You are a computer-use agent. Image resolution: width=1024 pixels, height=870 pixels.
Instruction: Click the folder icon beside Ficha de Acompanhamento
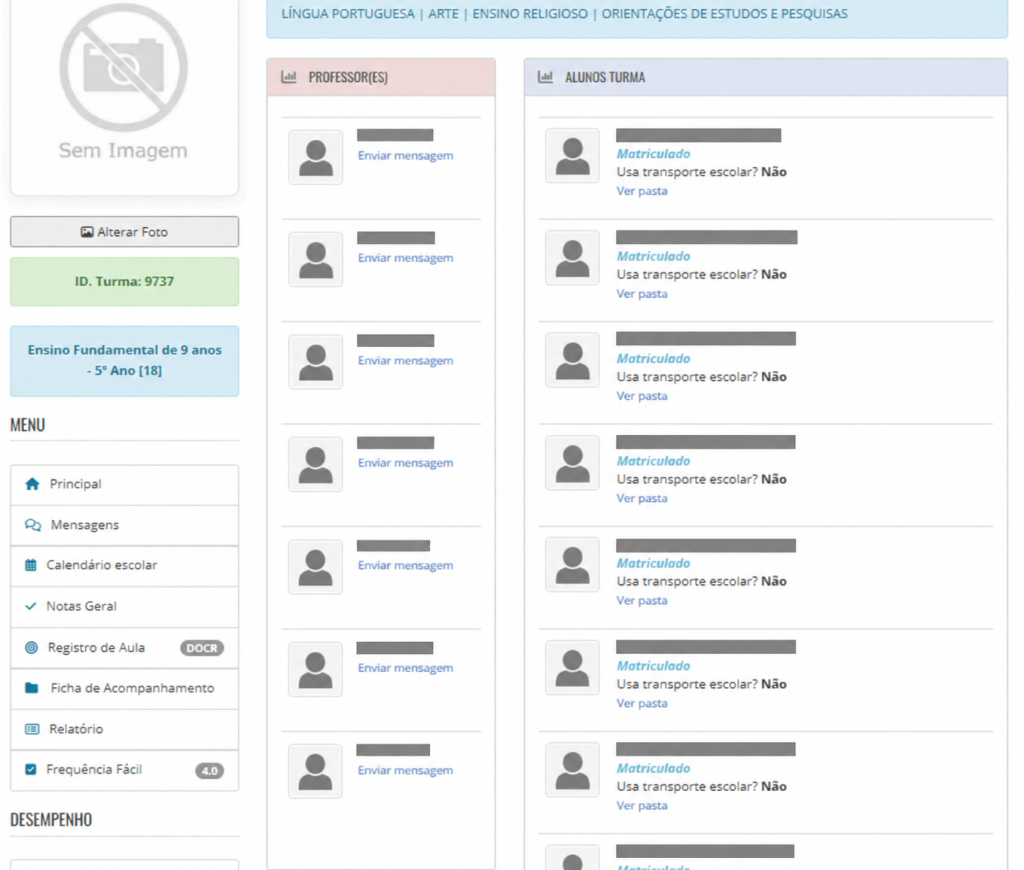pyautogui.click(x=31, y=688)
